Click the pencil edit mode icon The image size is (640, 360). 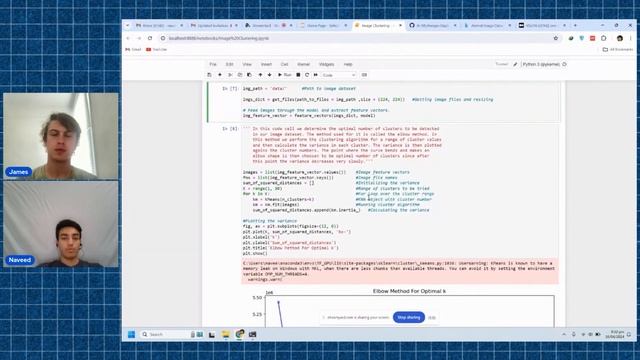515,64
